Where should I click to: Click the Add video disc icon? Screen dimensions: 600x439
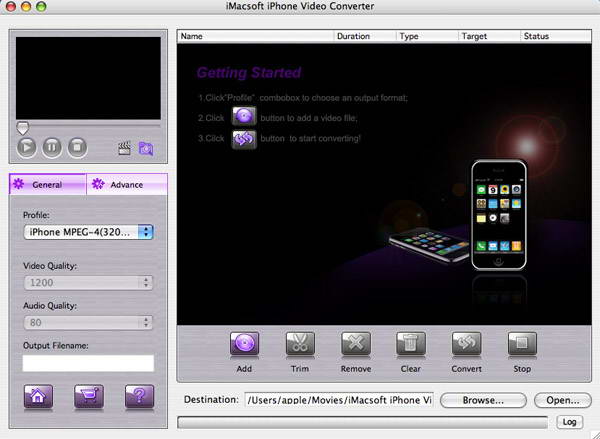point(244,343)
